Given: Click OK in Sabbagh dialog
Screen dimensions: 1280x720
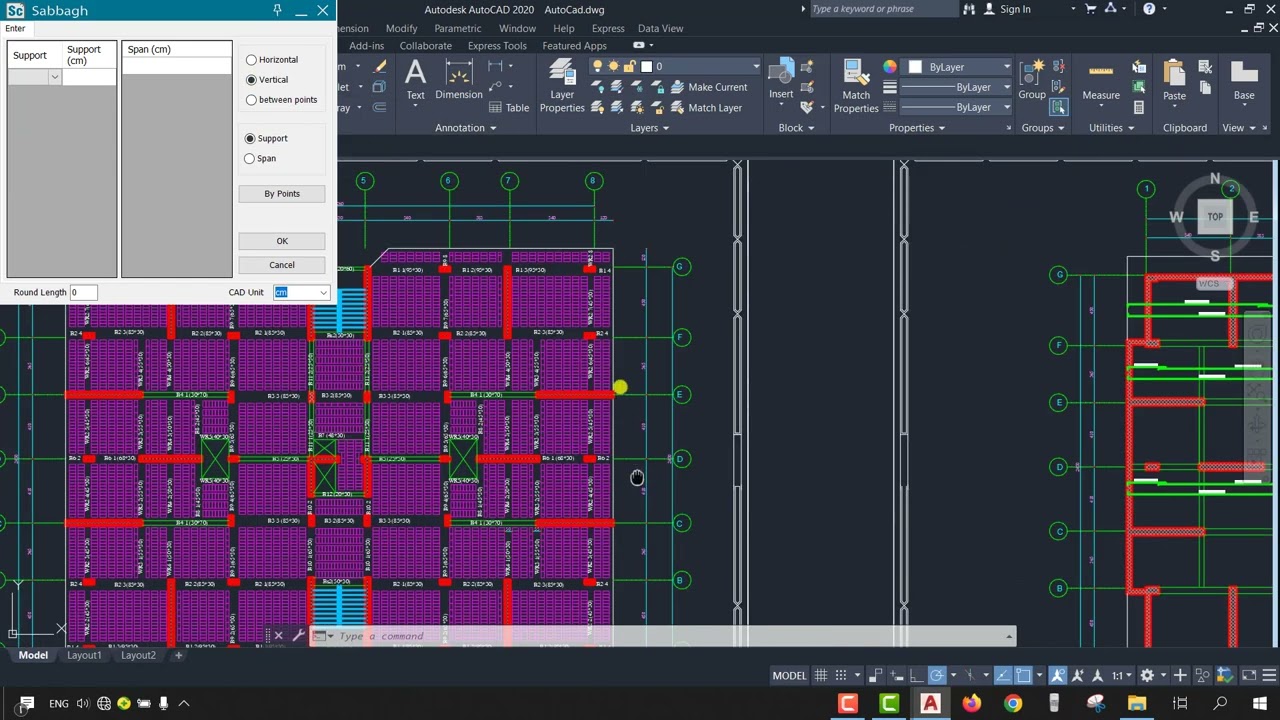Looking at the screenshot, I should point(282,241).
